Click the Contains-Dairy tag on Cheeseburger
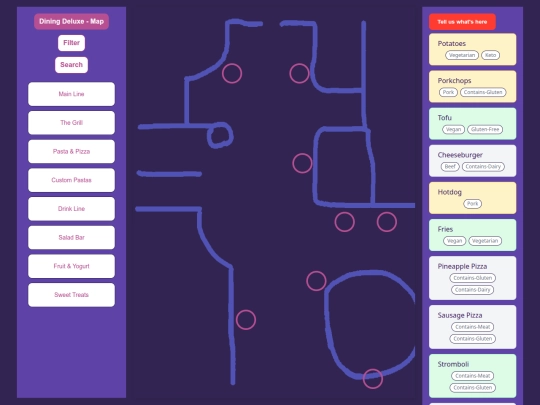 (x=483, y=167)
